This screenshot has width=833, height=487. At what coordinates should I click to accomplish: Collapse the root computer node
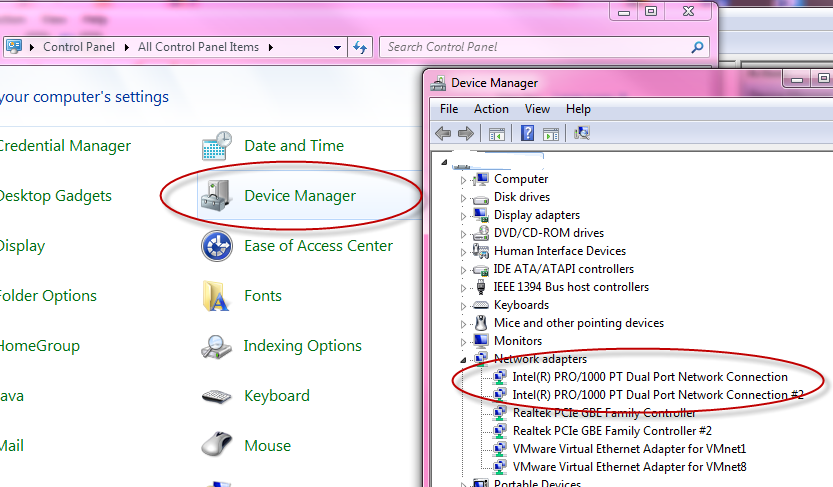coord(444,162)
